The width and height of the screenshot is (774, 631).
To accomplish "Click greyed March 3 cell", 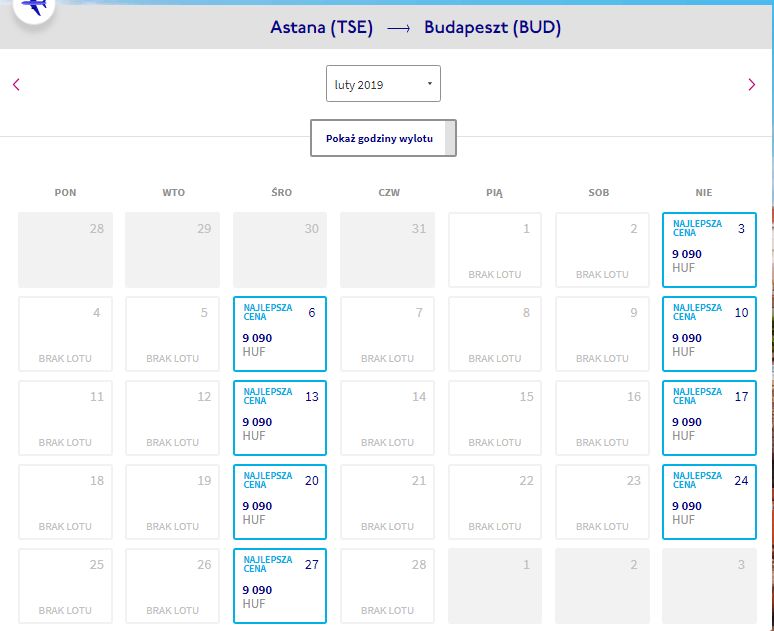I will (709, 586).
